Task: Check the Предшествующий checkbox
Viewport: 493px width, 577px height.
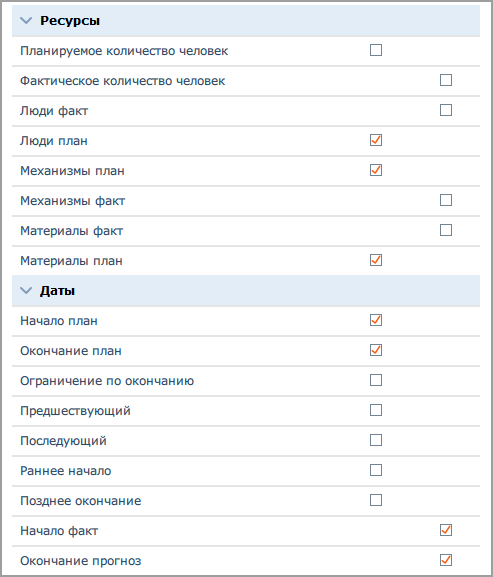Action: pos(376,410)
